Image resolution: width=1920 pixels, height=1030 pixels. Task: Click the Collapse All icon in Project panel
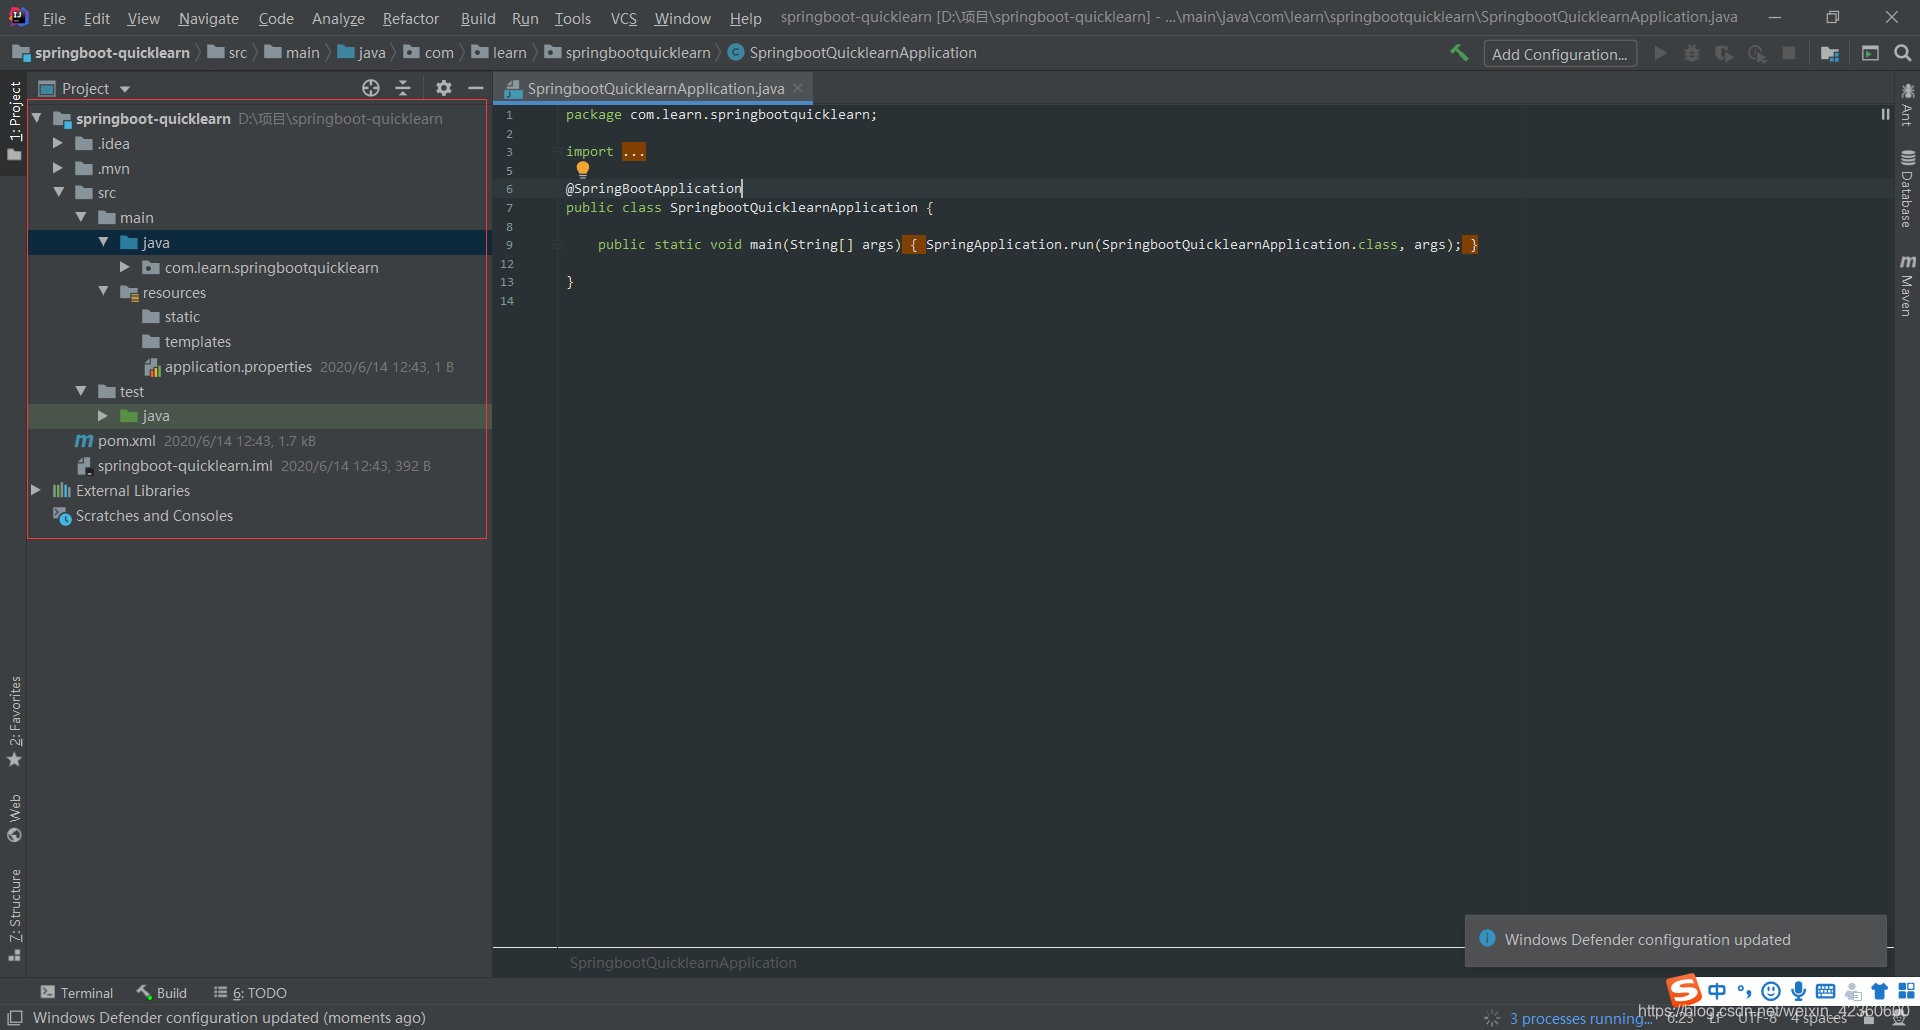pos(403,88)
